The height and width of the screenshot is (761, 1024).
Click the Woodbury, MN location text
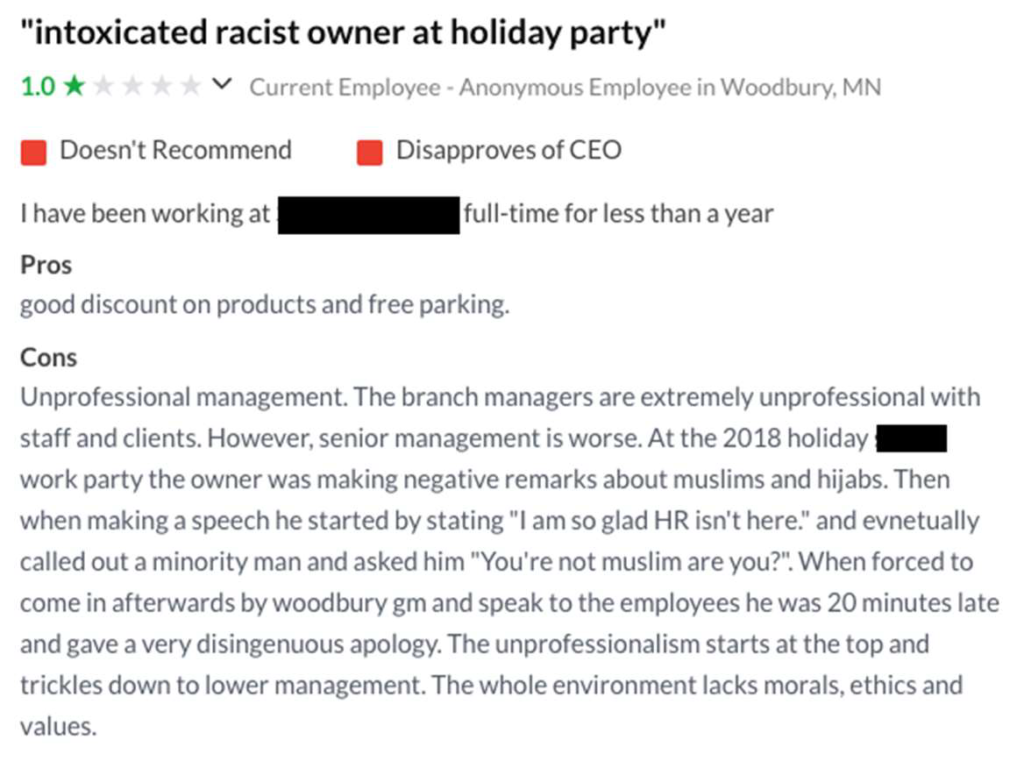click(x=801, y=87)
